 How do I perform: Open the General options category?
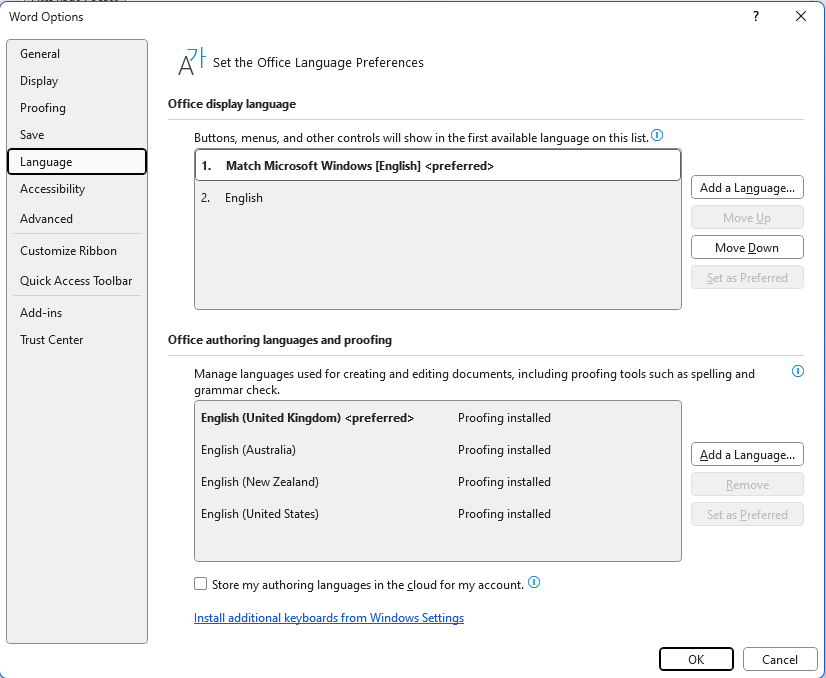[x=77, y=54]
